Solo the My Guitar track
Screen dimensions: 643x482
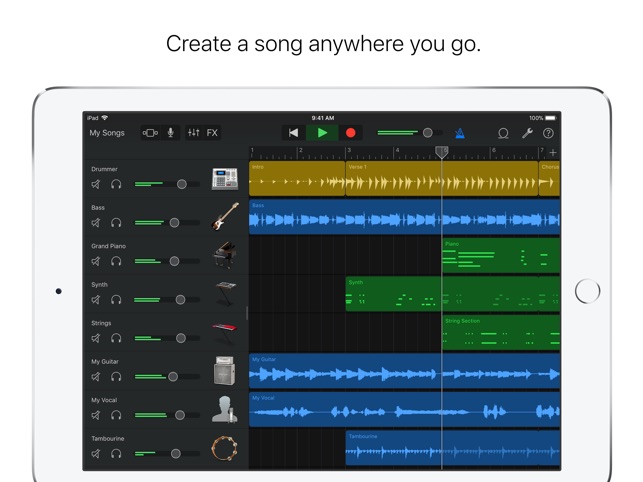tap(116, 377)
